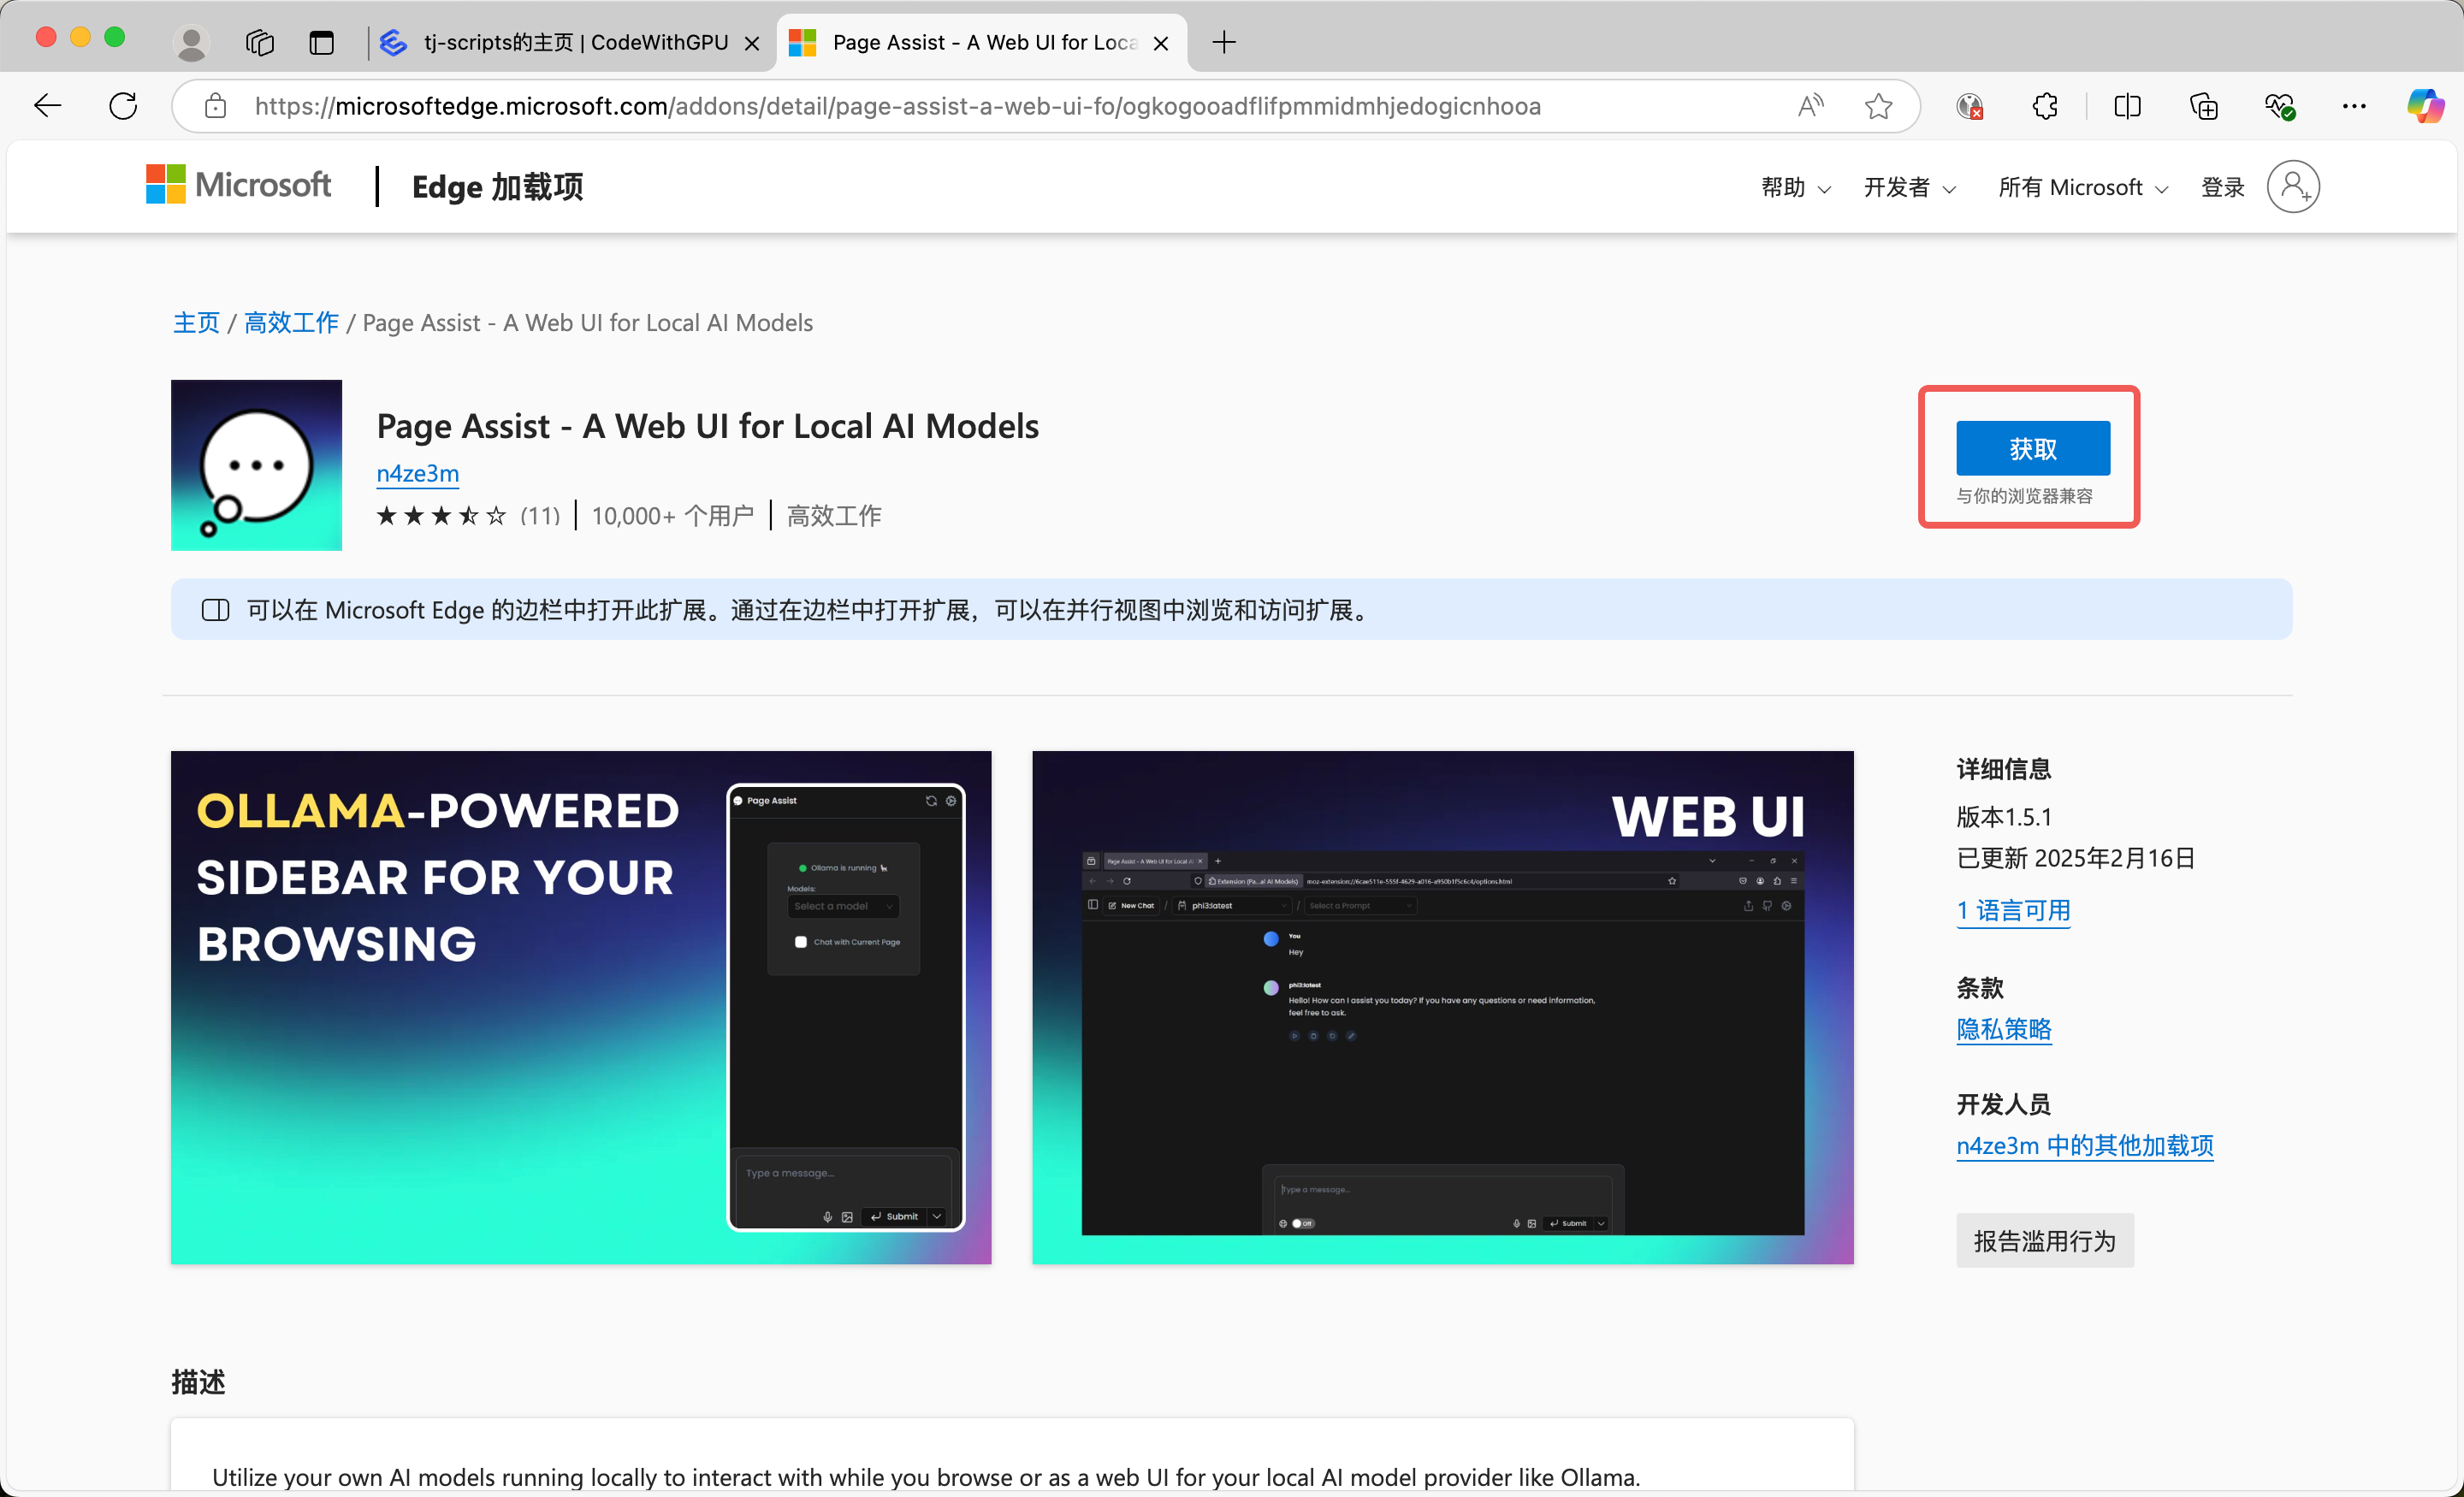Switch to the Page Assist tab
This screenshot has width=2464, height=1497.
(983, 42)
